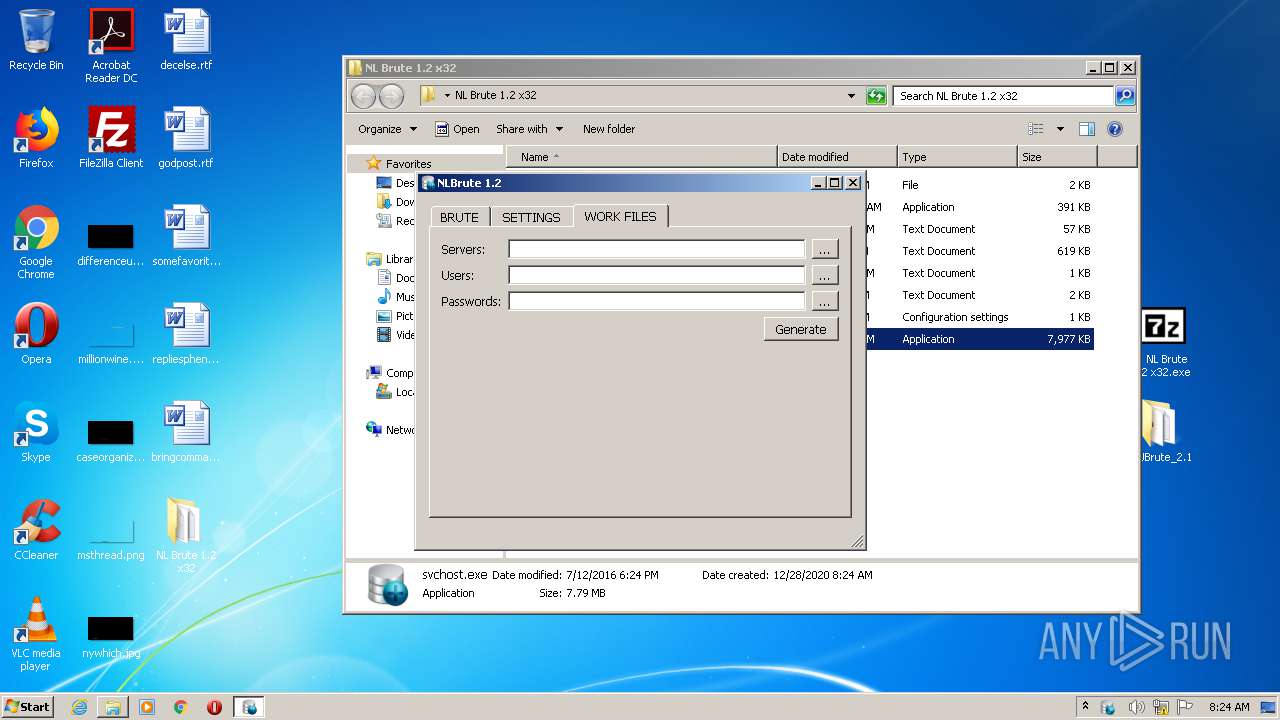Open the Organize dropdown menu
1280x720 pixels.
tap(387, 129)
